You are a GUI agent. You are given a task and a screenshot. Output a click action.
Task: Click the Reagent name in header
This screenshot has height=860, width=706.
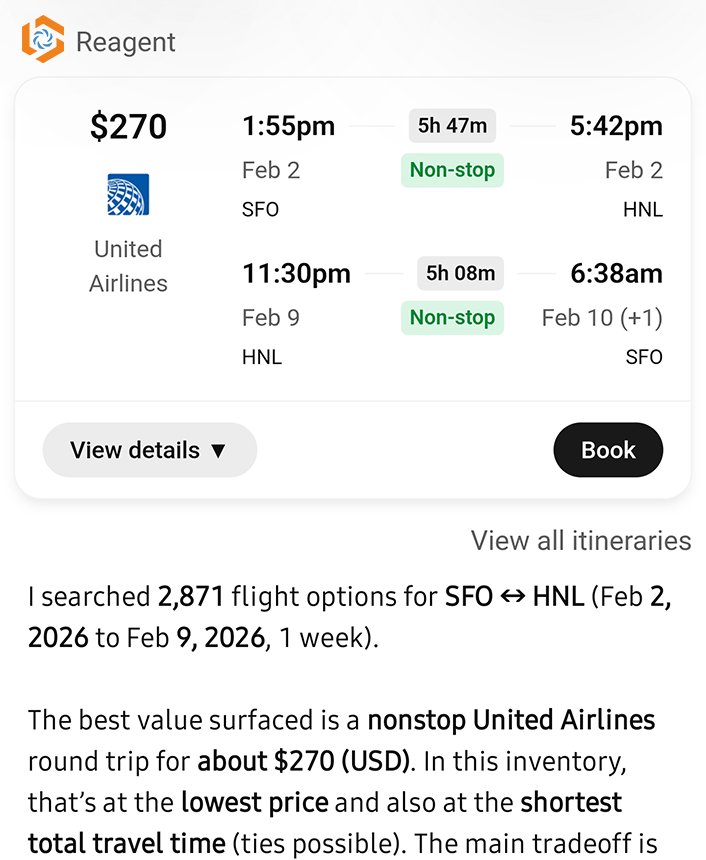pyautogui.click(x=125, y=42)
